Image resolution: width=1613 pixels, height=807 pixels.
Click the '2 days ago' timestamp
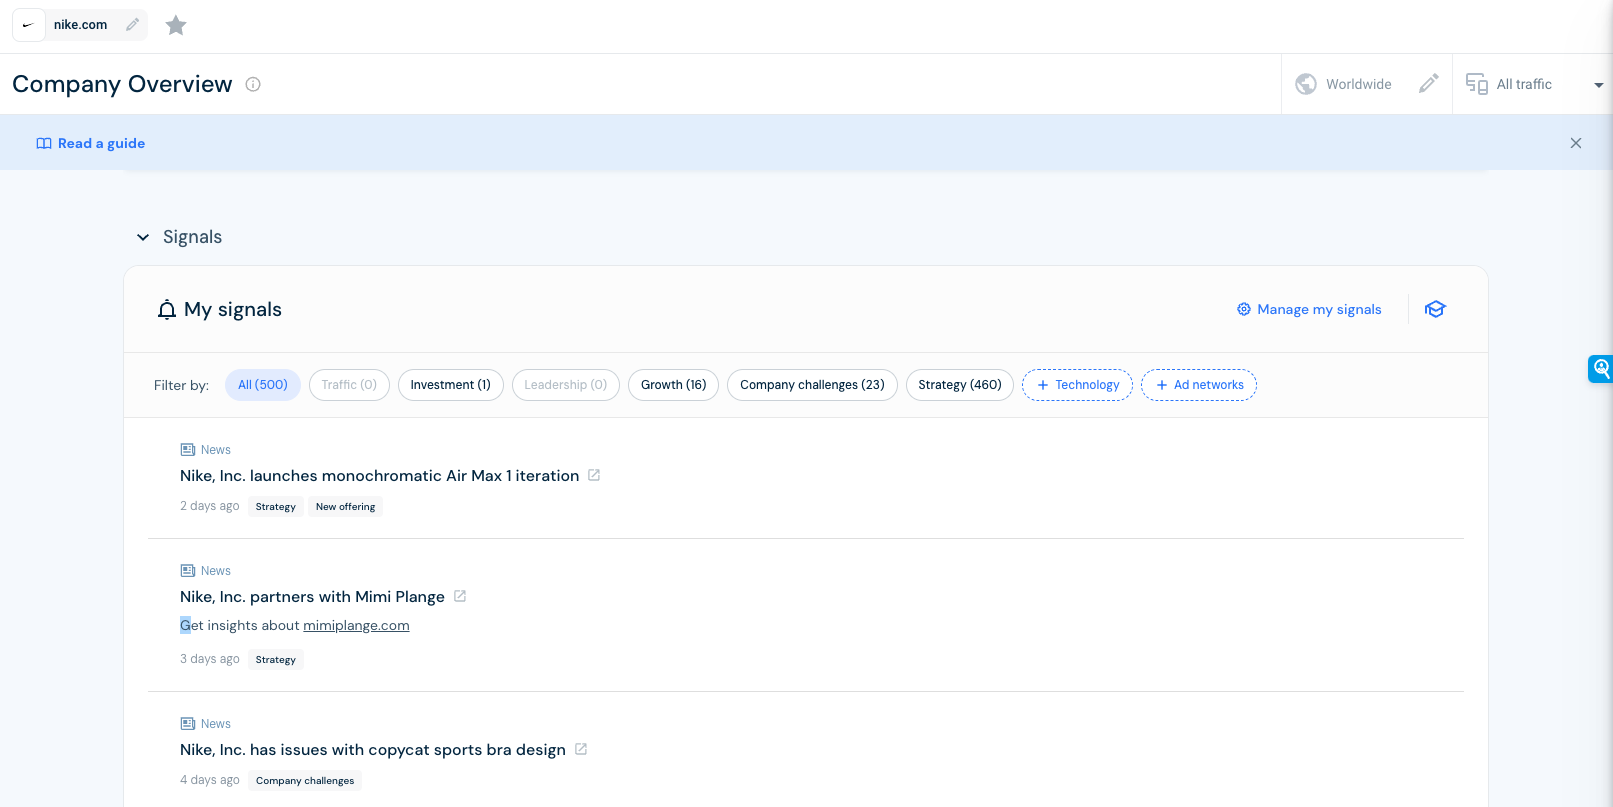[x=210, y=506]
